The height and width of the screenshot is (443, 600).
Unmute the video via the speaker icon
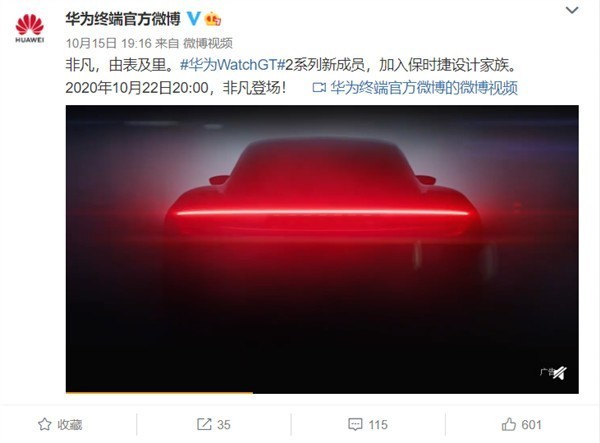pyautogui.click(x=560, y=373)
